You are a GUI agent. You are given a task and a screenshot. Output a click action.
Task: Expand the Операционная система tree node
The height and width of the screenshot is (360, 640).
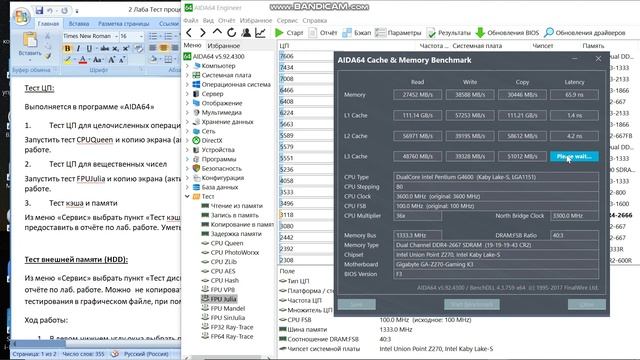click(x=187, y=84)
